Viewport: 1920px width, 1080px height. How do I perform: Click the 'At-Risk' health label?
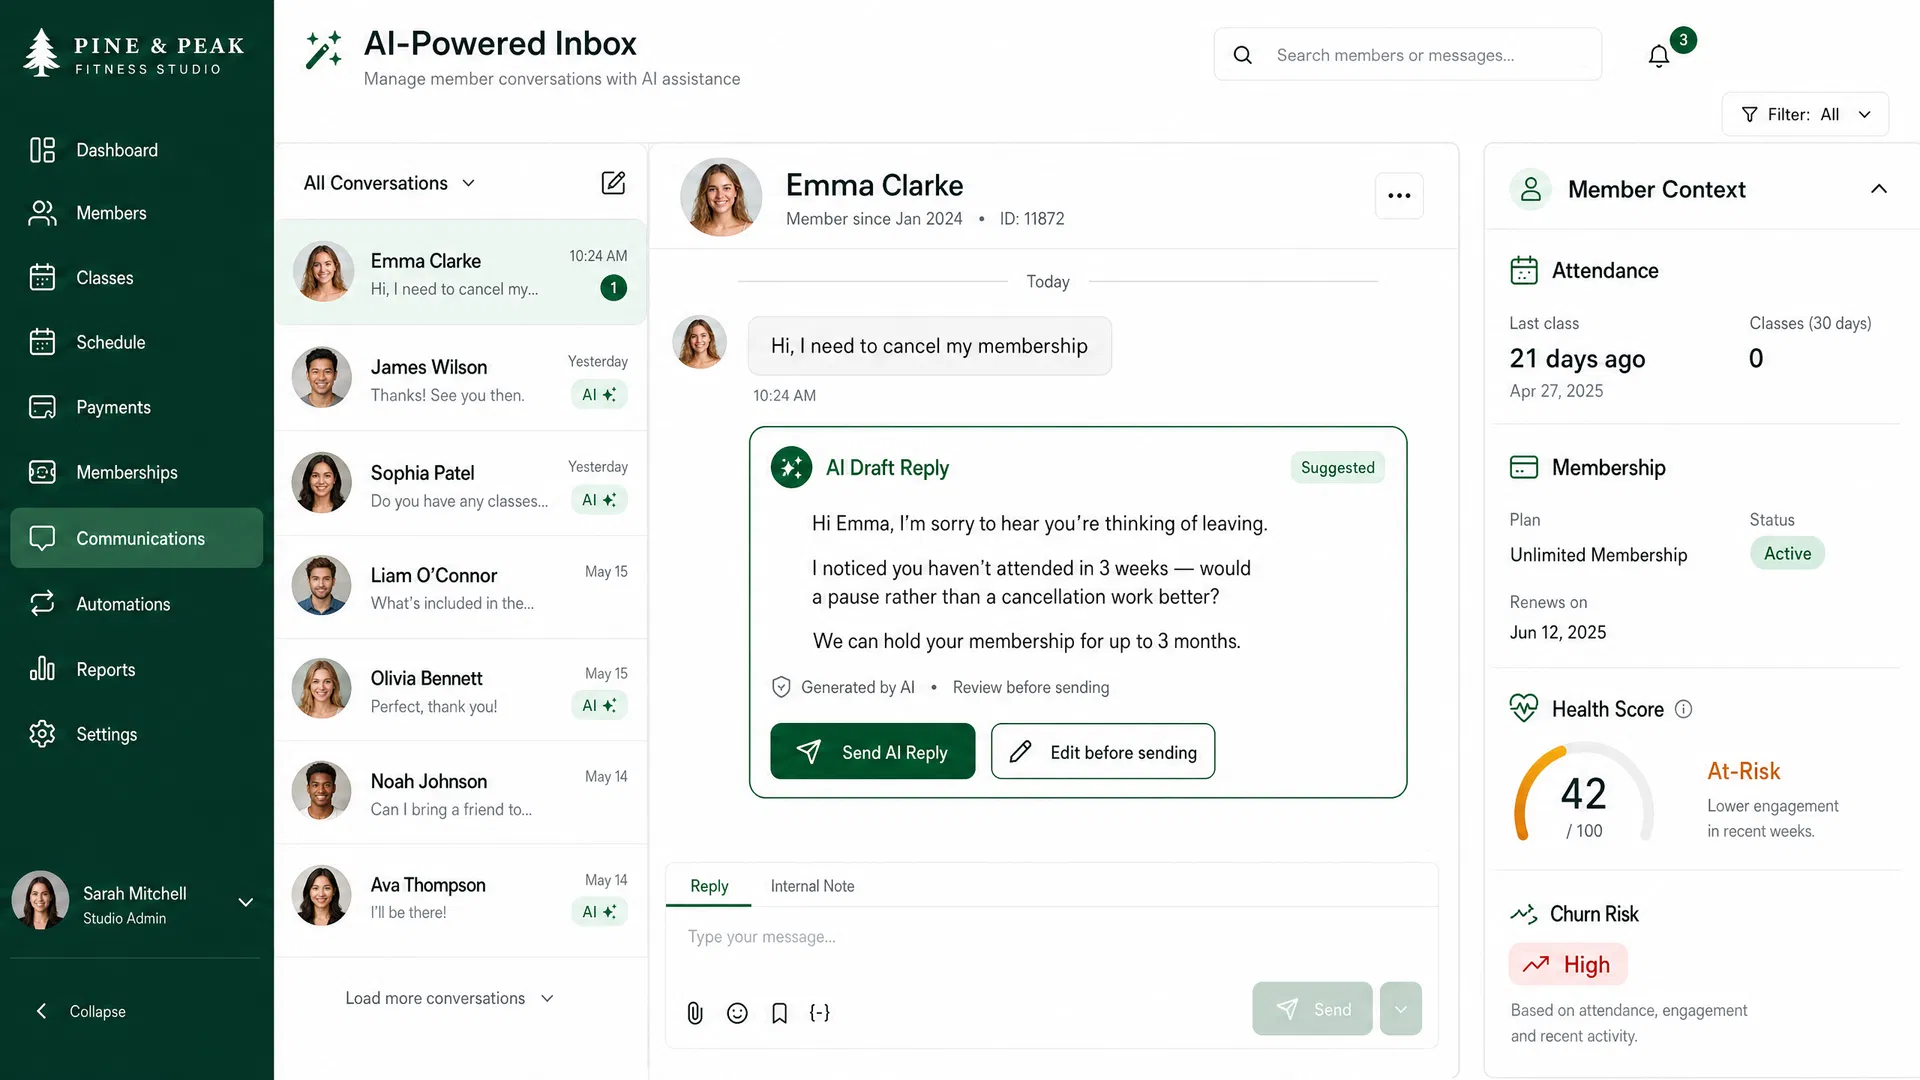coord(1743,771)
